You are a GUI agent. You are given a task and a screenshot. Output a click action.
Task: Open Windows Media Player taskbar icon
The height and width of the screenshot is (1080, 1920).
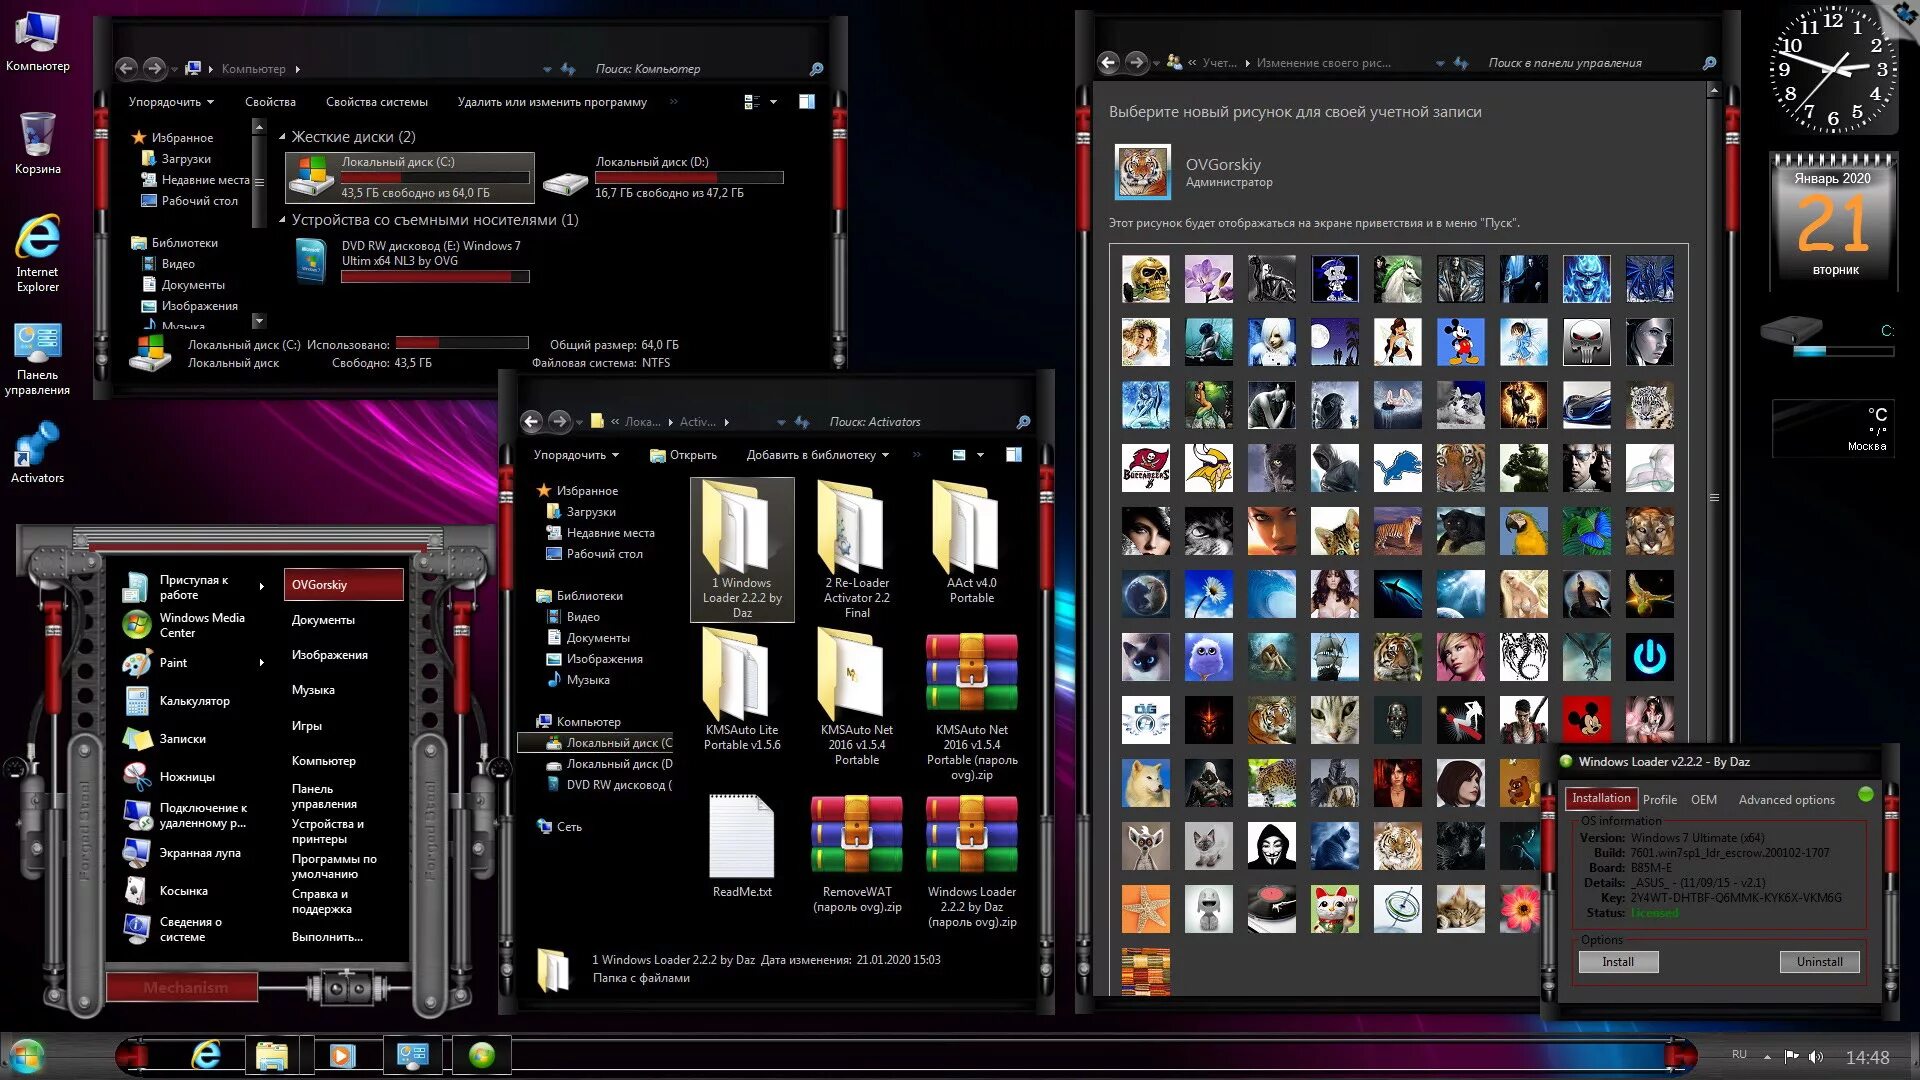(x=342, y=1055)
